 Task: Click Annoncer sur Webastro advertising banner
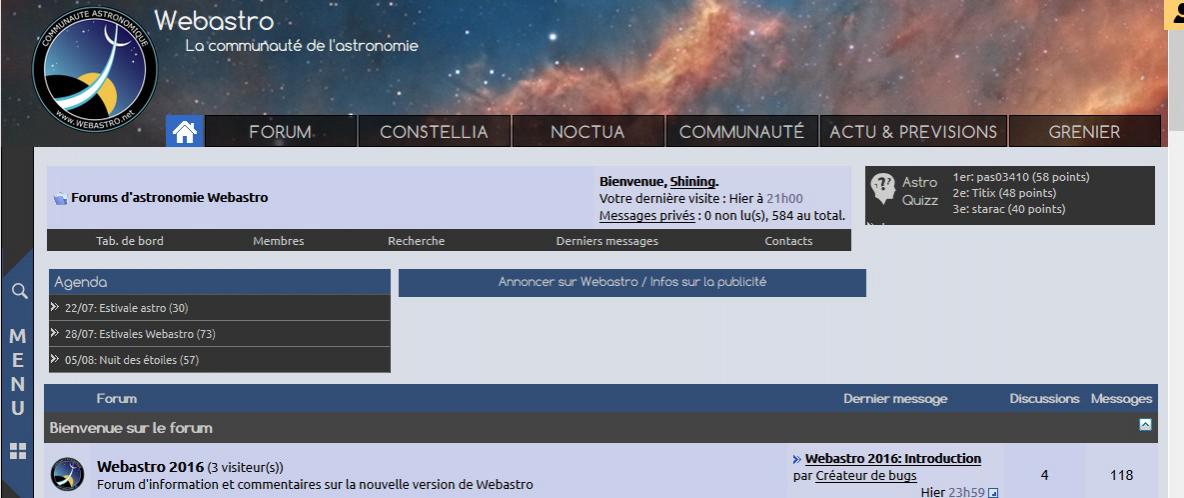tap(632, 282)
